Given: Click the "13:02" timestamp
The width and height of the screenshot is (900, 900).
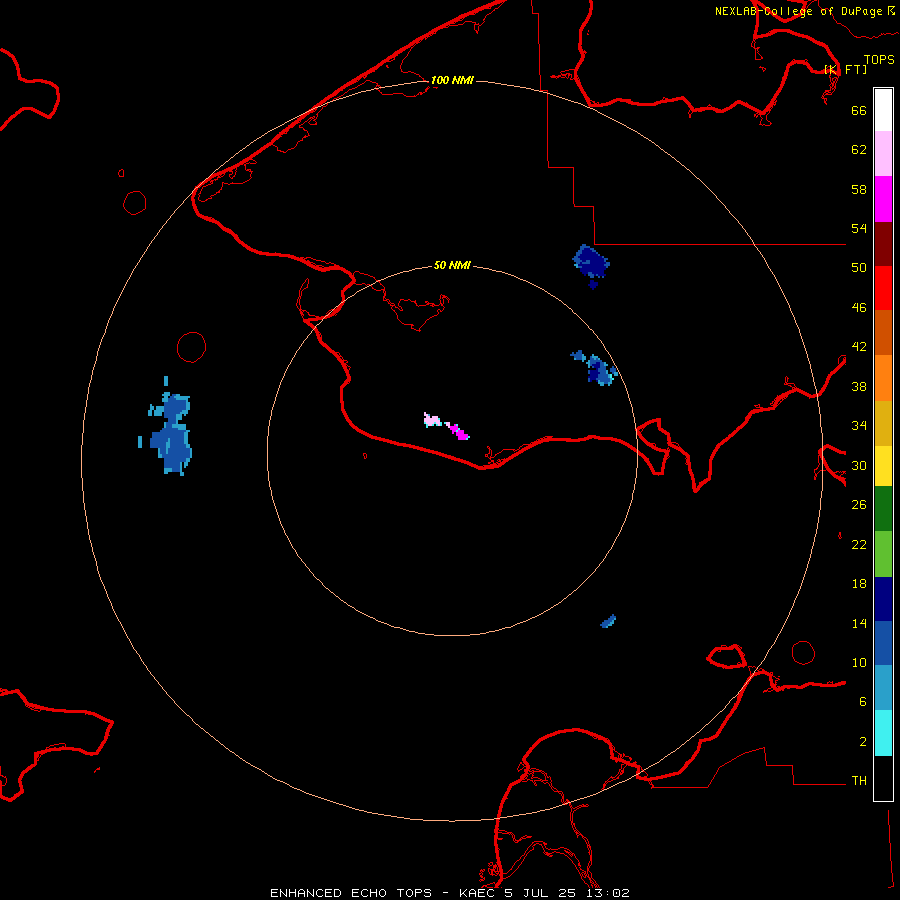Looking at the screenshot, I should [608, 893].
